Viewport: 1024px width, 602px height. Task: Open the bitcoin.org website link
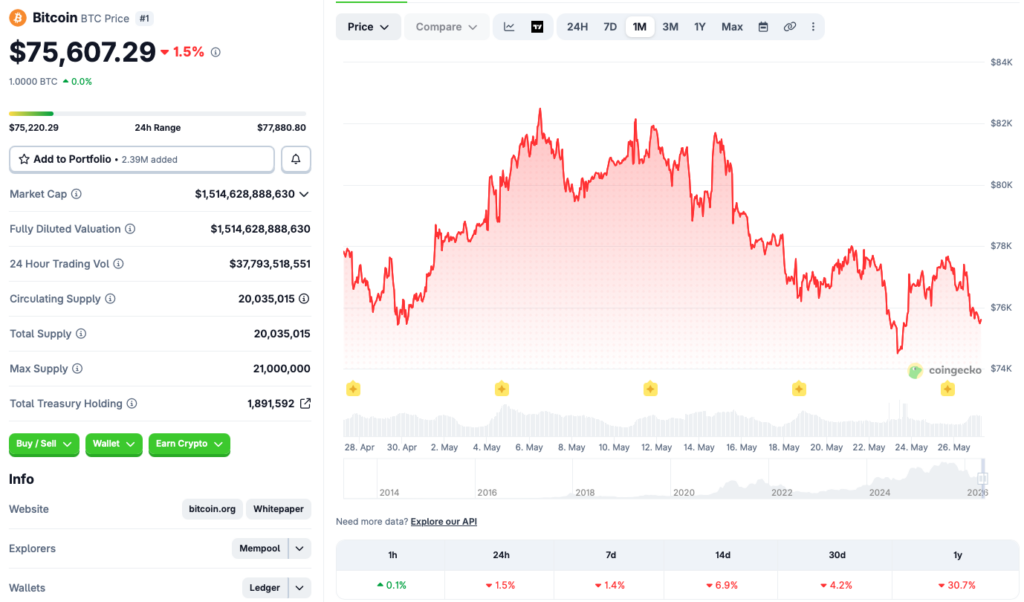[212, 509]
